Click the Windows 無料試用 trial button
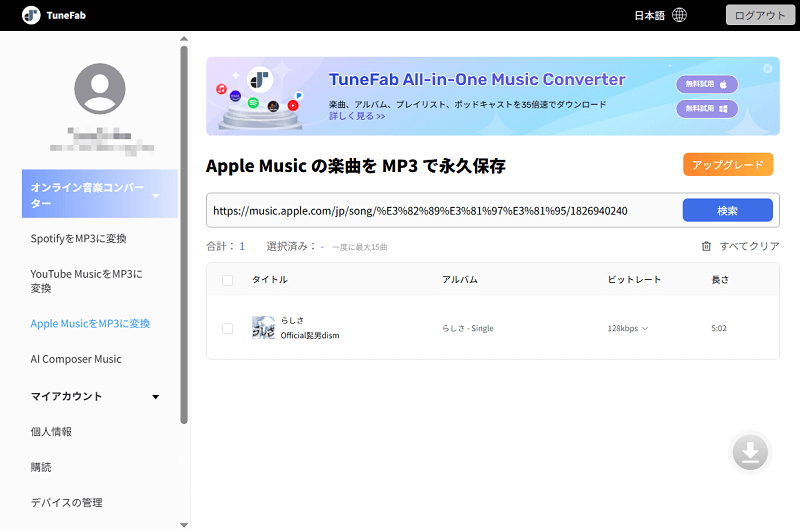800x529 pixels. pos(707,109)
